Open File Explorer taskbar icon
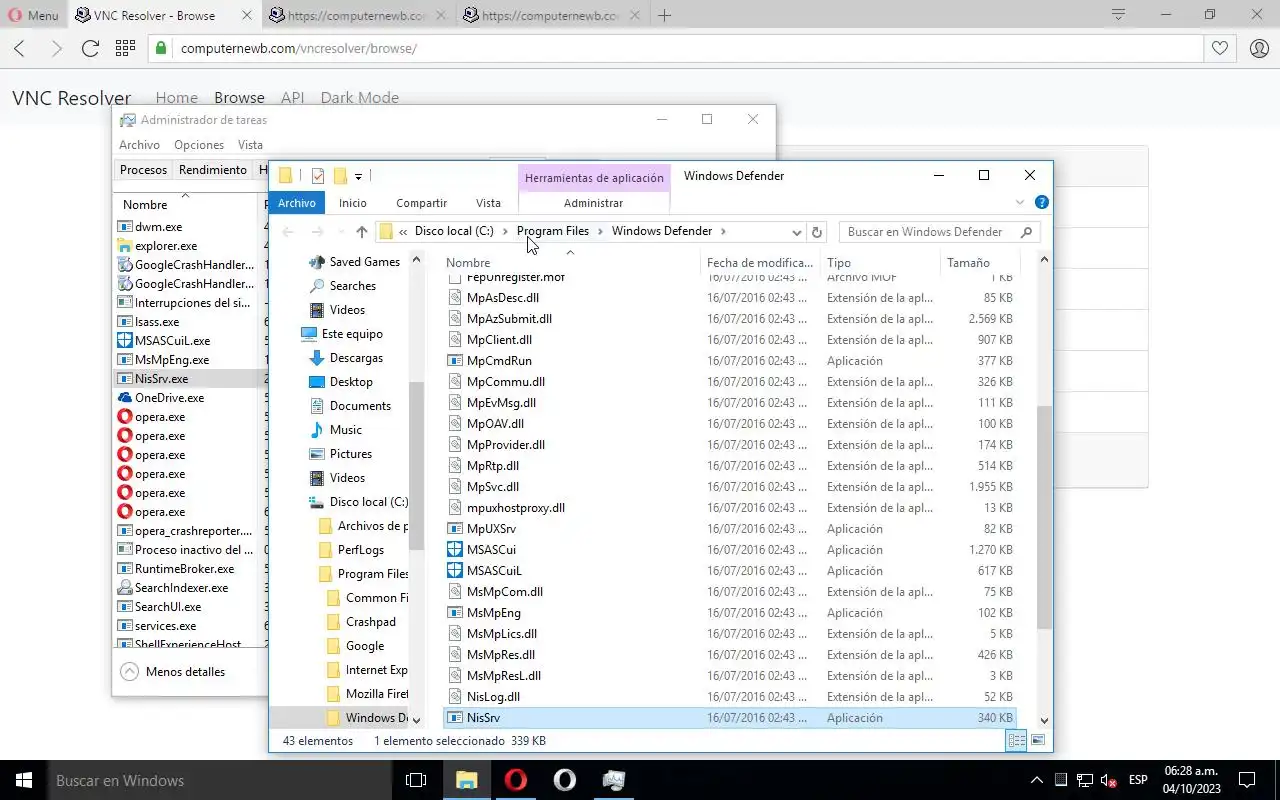This screenshot has width=1280, height=800. coord(467,780)
